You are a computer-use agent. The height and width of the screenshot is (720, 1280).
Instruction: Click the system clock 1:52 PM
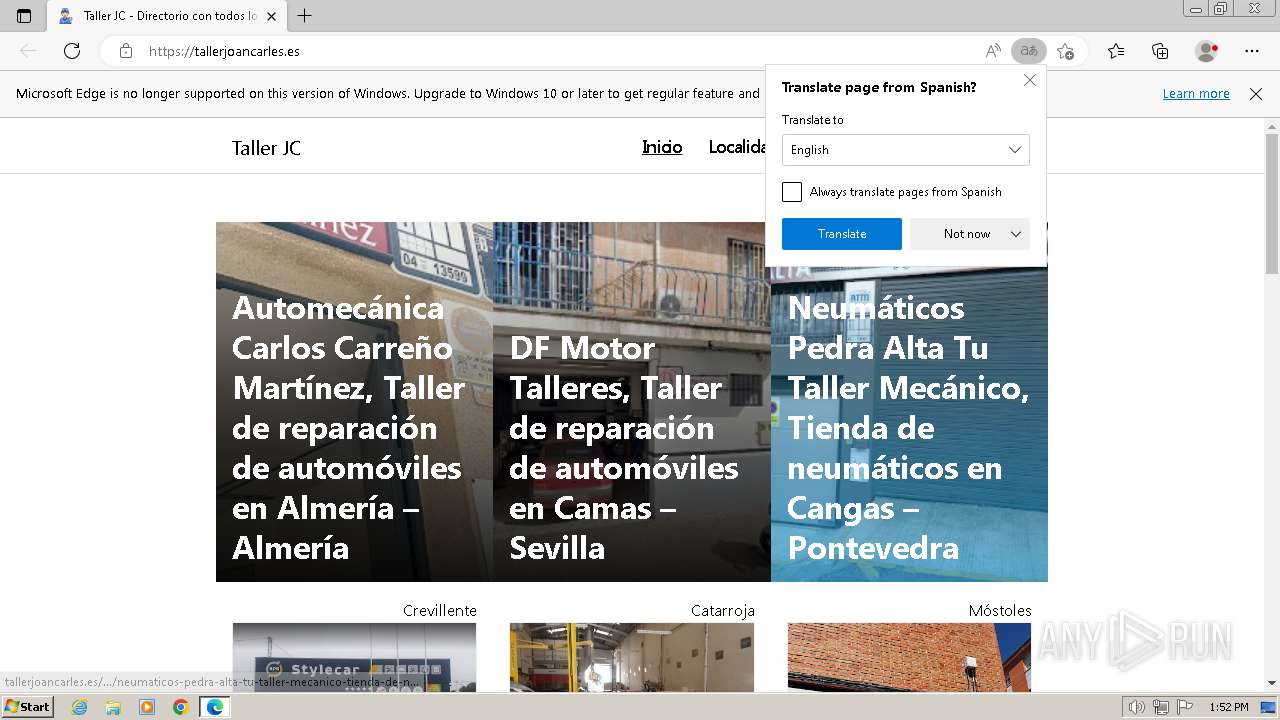(1229, 707)
